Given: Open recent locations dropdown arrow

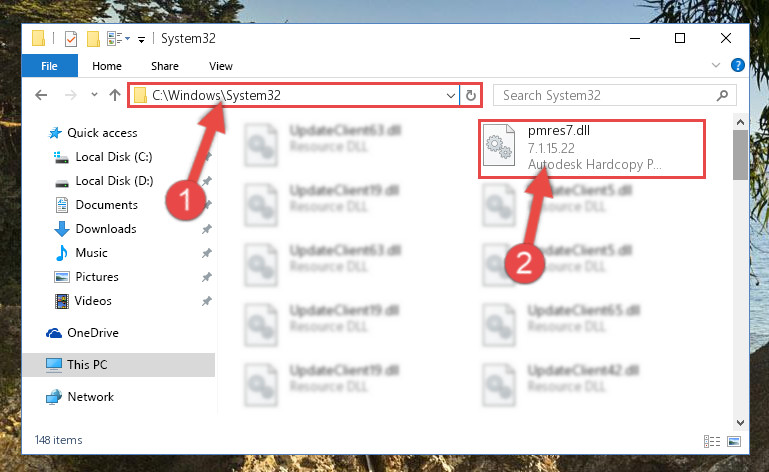Looking at the screenshot, I should point(94,95).
